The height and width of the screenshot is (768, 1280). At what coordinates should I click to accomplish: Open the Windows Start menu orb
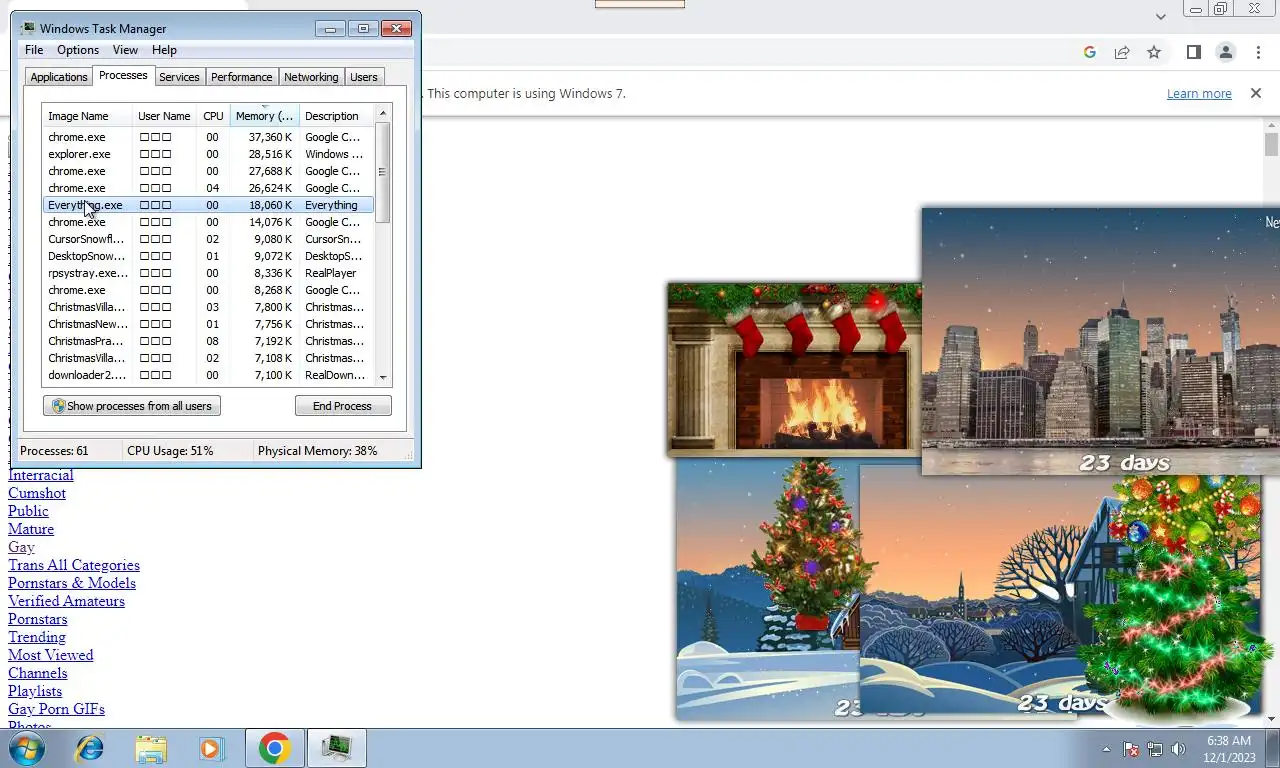[27, 748]
